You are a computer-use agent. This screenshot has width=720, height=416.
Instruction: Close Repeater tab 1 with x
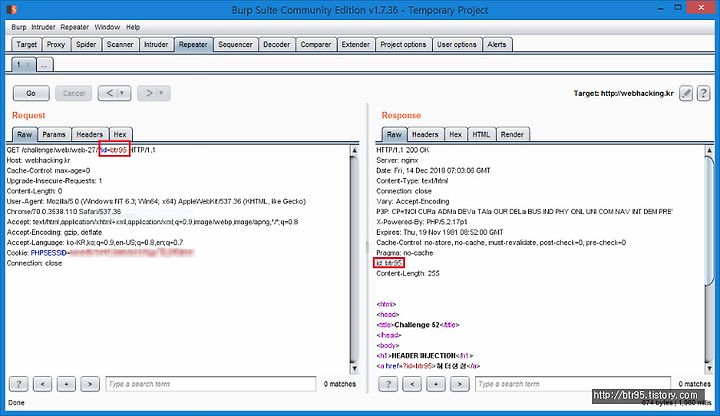(28, 65)
